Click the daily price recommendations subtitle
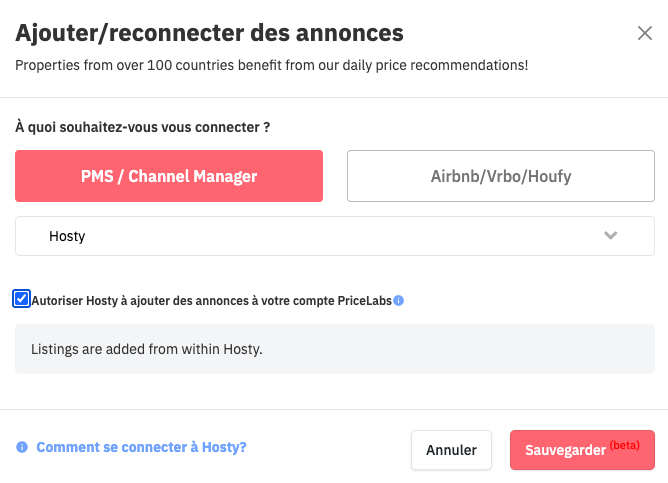 (x=271, y=66)
